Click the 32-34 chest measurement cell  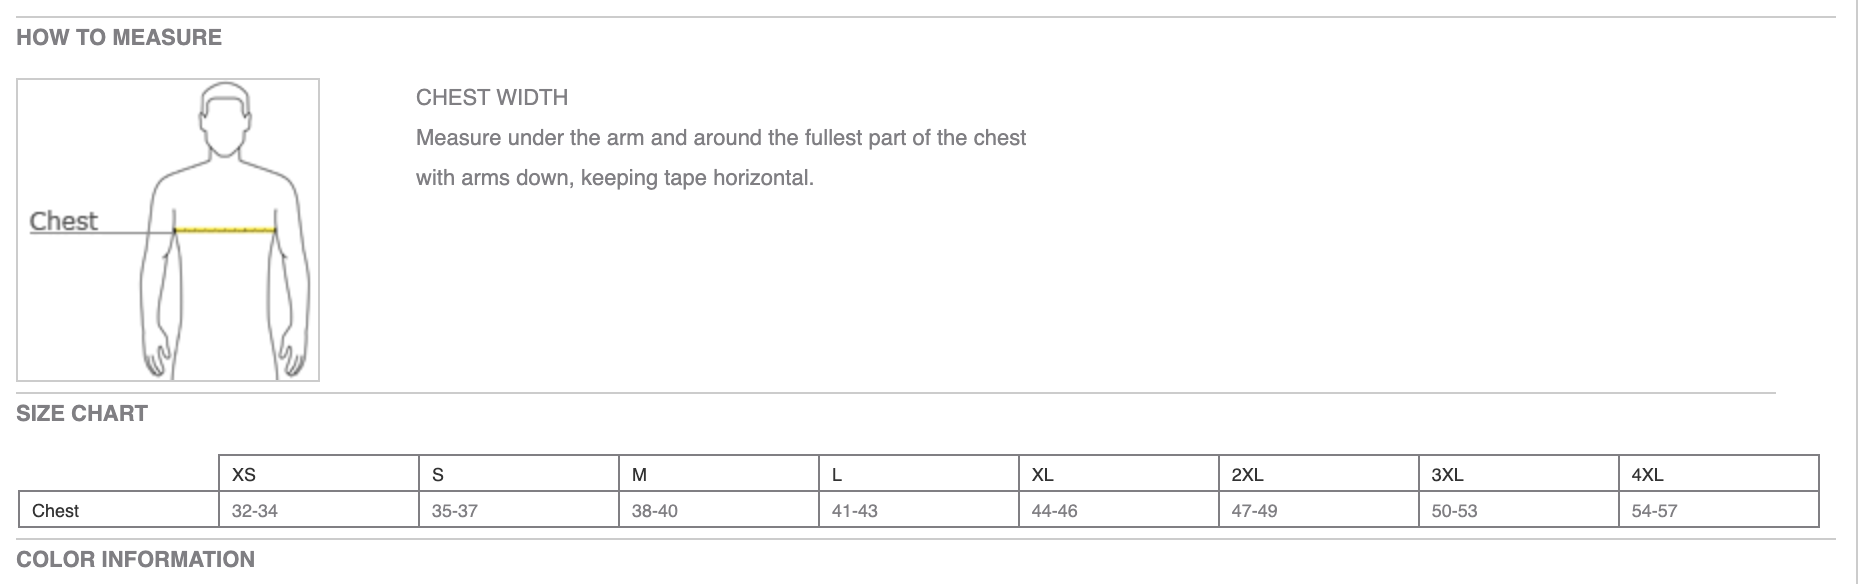[255, 511]
